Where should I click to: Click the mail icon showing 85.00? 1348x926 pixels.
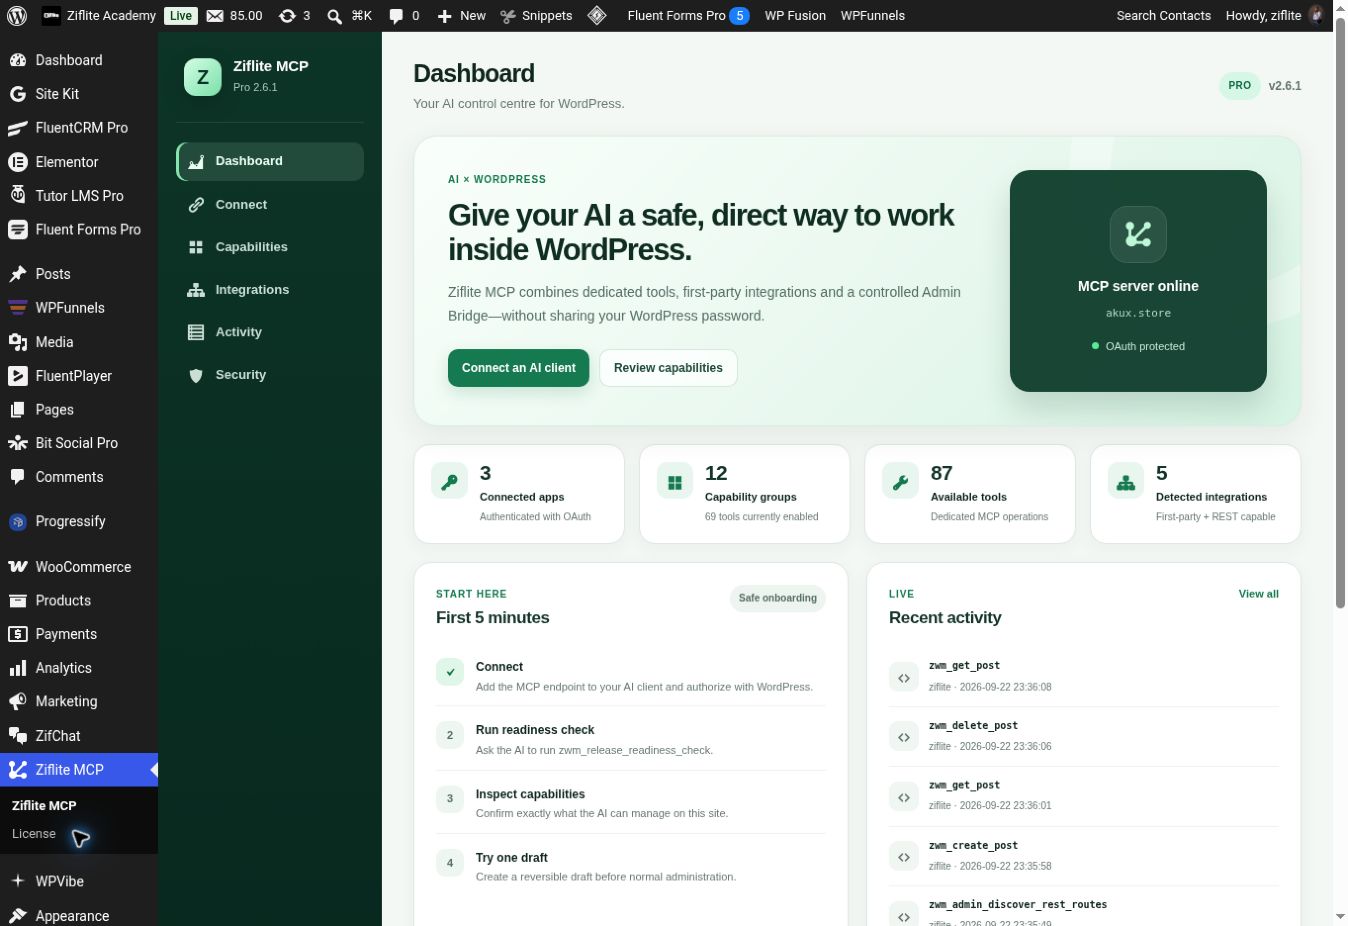point(214,16)
